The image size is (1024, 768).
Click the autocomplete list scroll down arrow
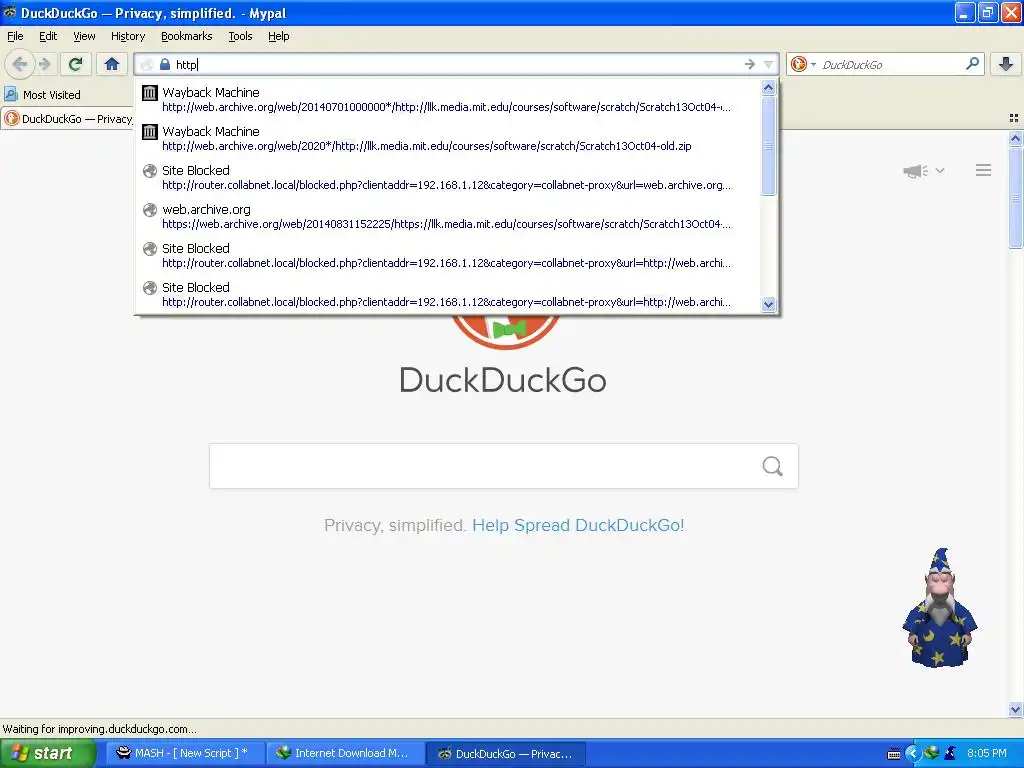[769, 304]
